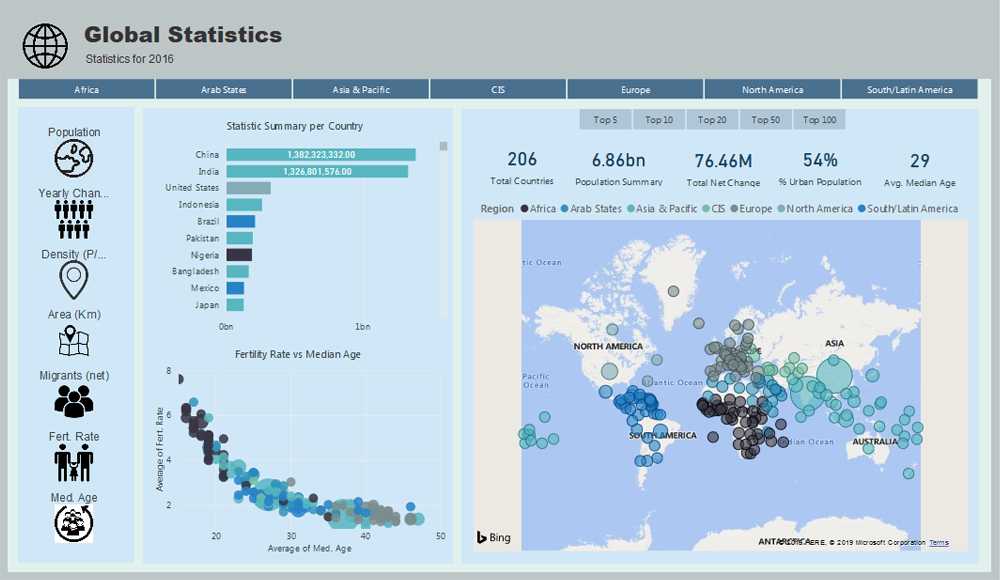Select the Top 100 filter button

(820, 119)
